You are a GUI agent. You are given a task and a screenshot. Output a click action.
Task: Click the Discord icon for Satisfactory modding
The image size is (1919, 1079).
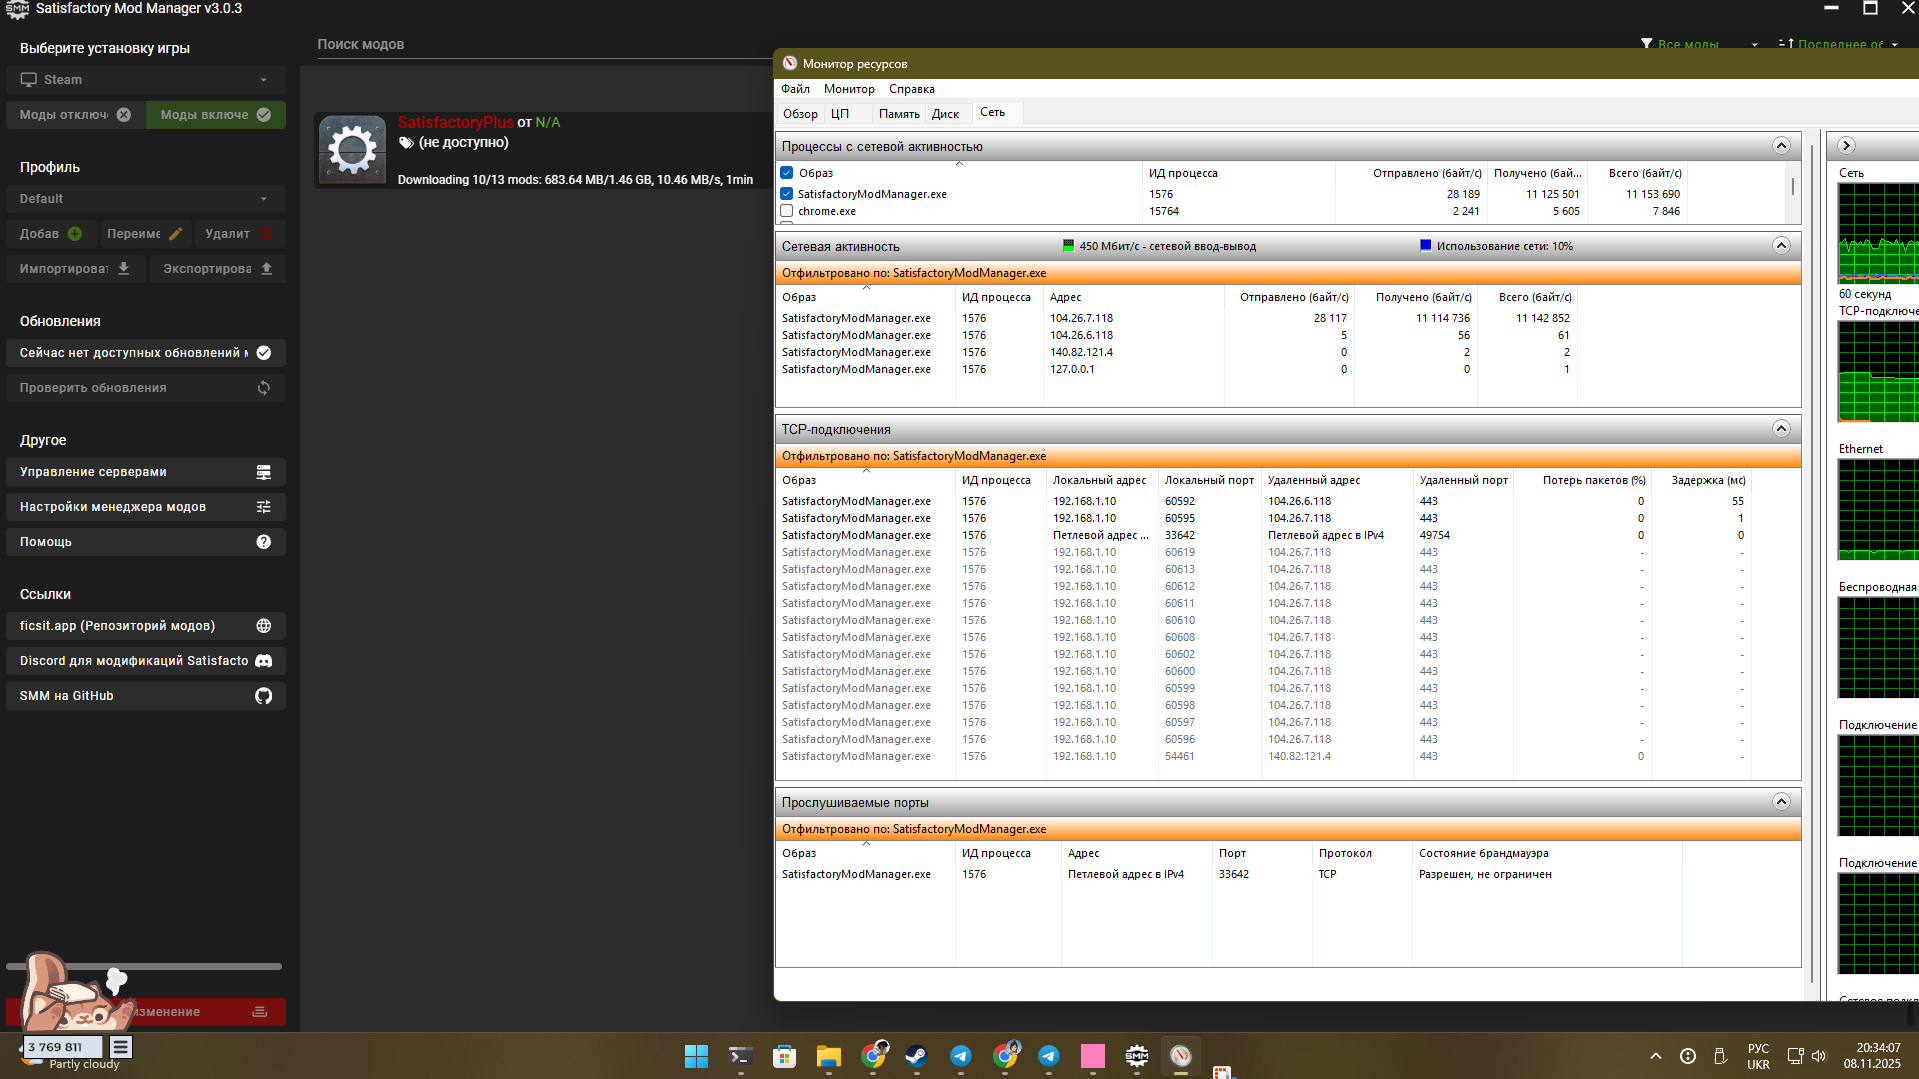coord(263,661)
